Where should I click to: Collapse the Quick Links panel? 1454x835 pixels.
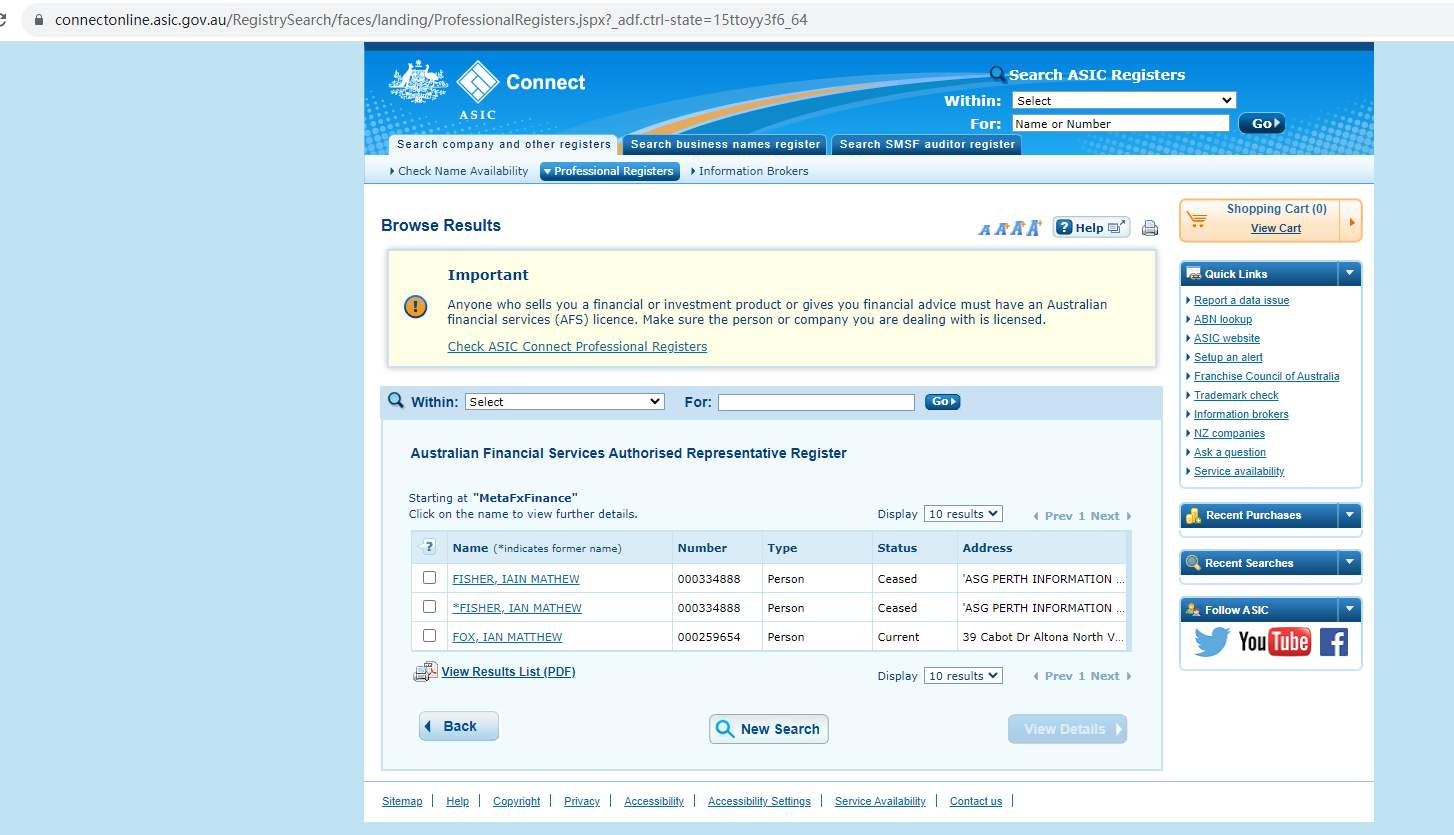pos(1350,273)
